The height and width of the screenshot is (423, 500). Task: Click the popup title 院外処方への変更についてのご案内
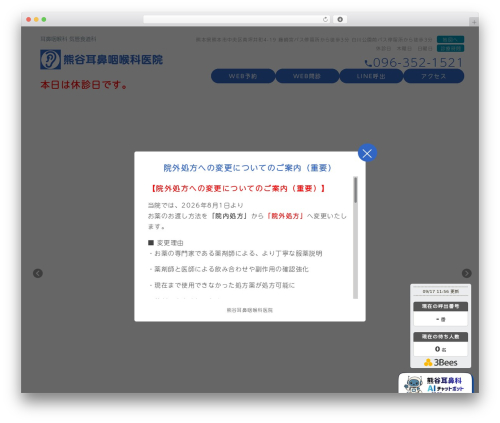[248, 168]
